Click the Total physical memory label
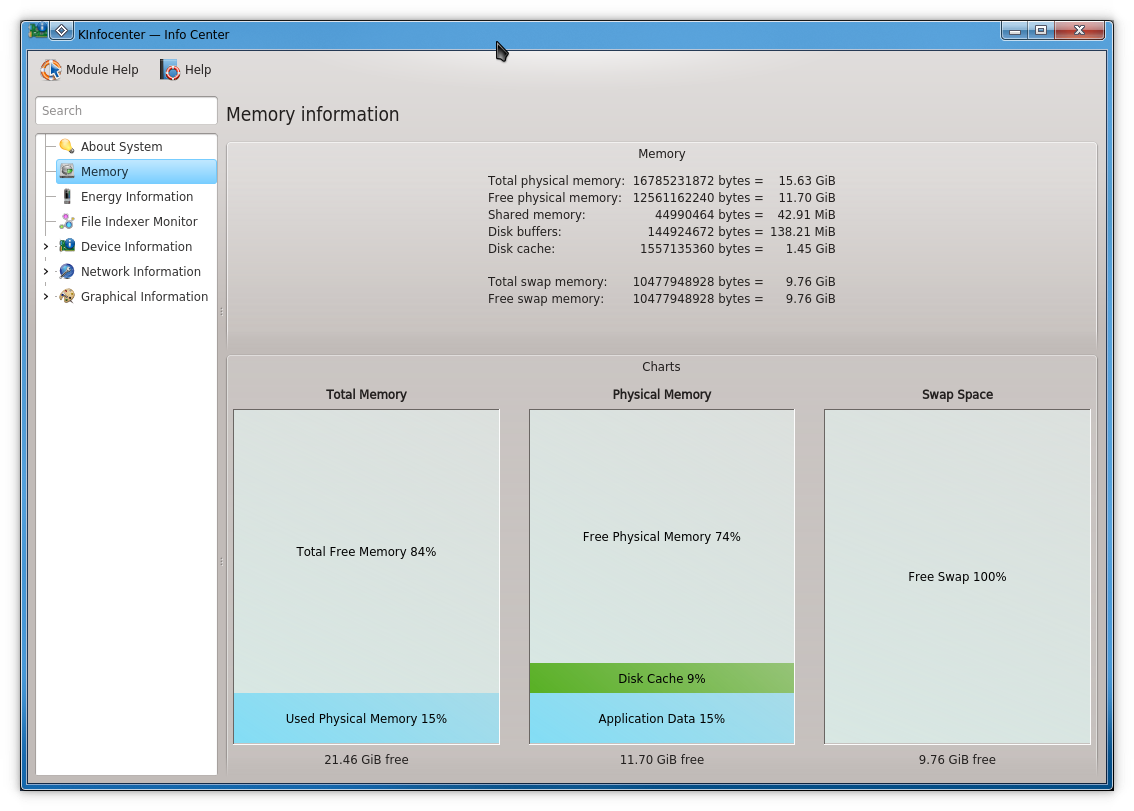1134x811 pixels. coord(555,181)
